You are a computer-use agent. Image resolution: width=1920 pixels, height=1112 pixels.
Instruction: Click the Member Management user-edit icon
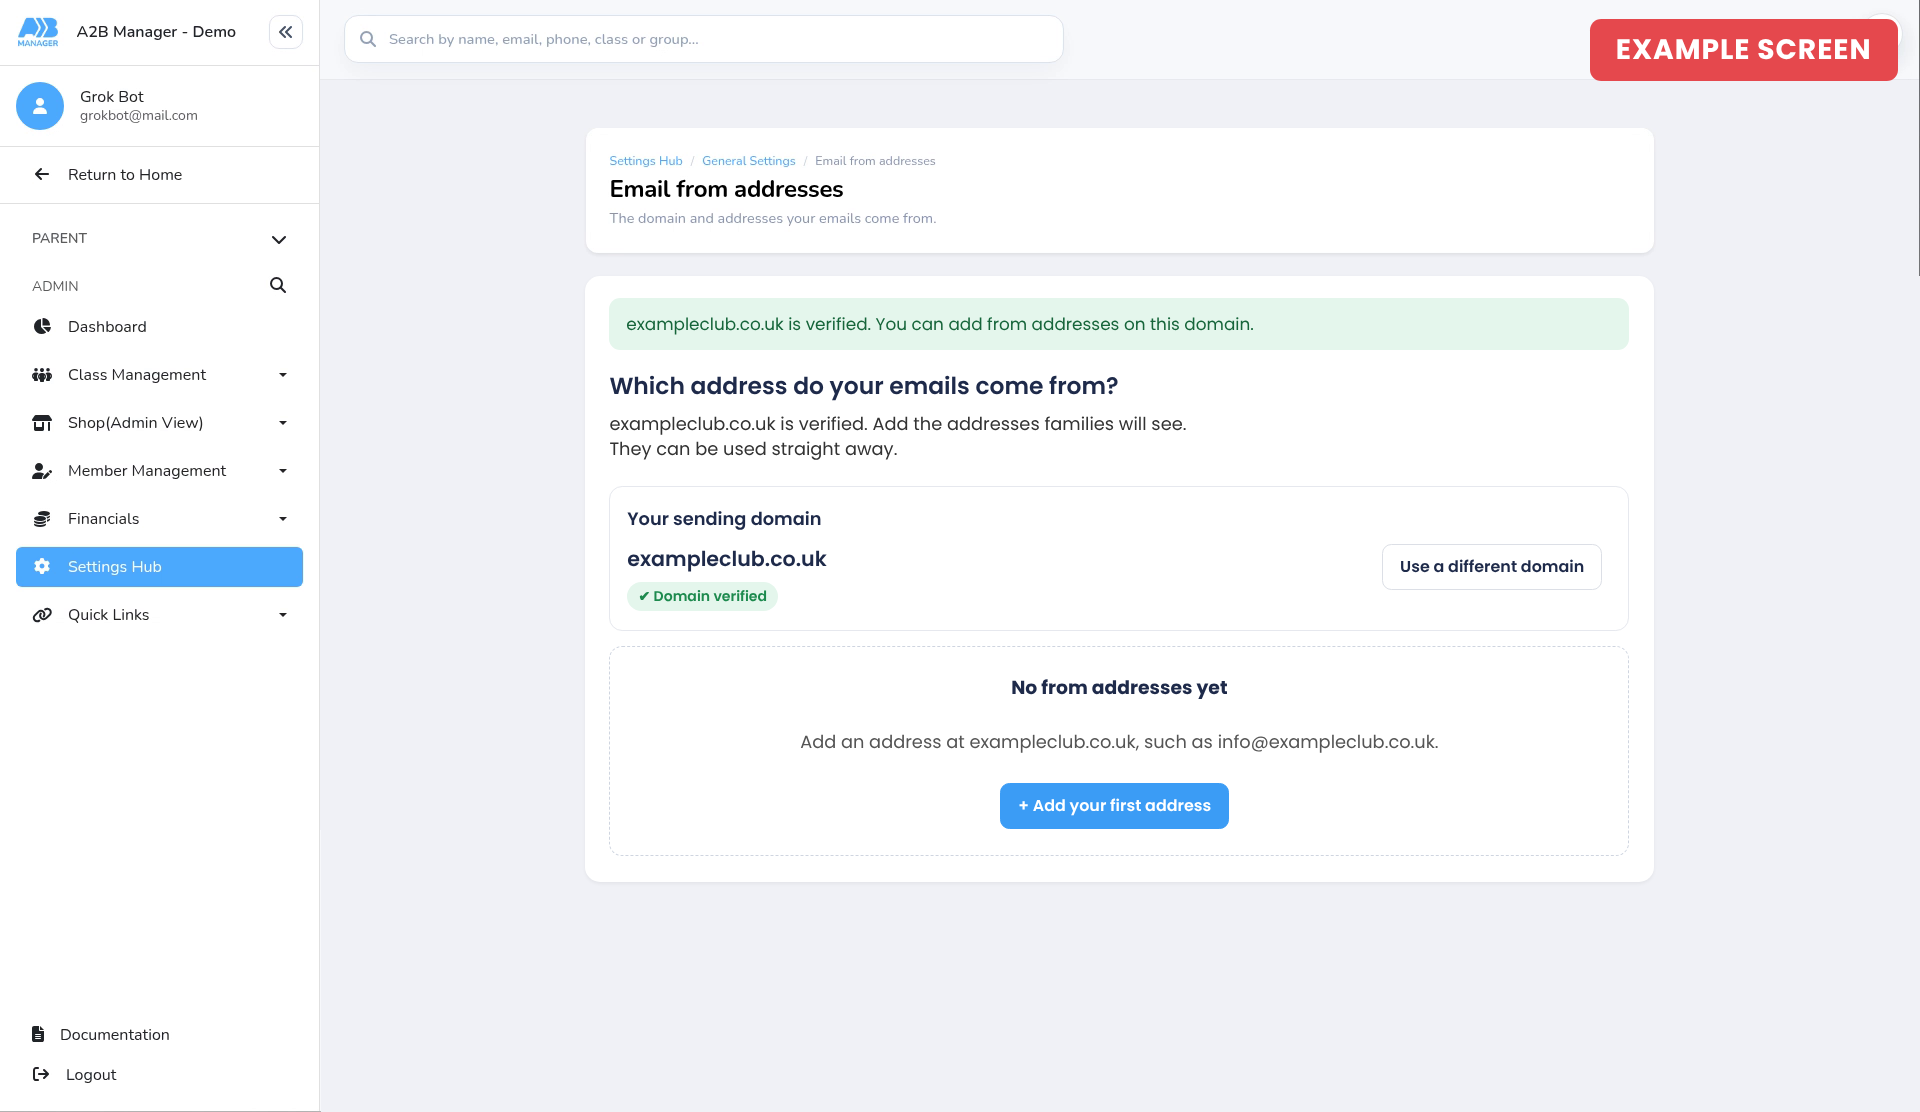click(42, 471)
